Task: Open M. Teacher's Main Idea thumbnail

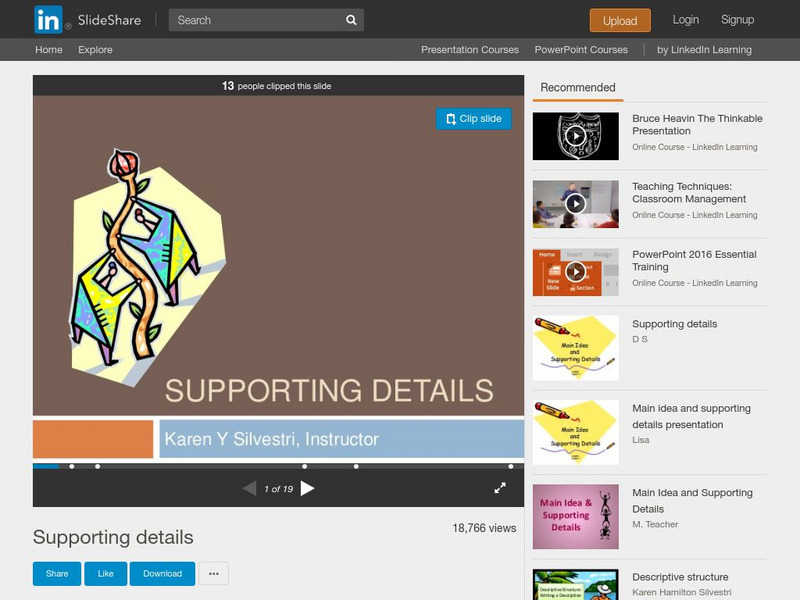Action: pos(576,516)
